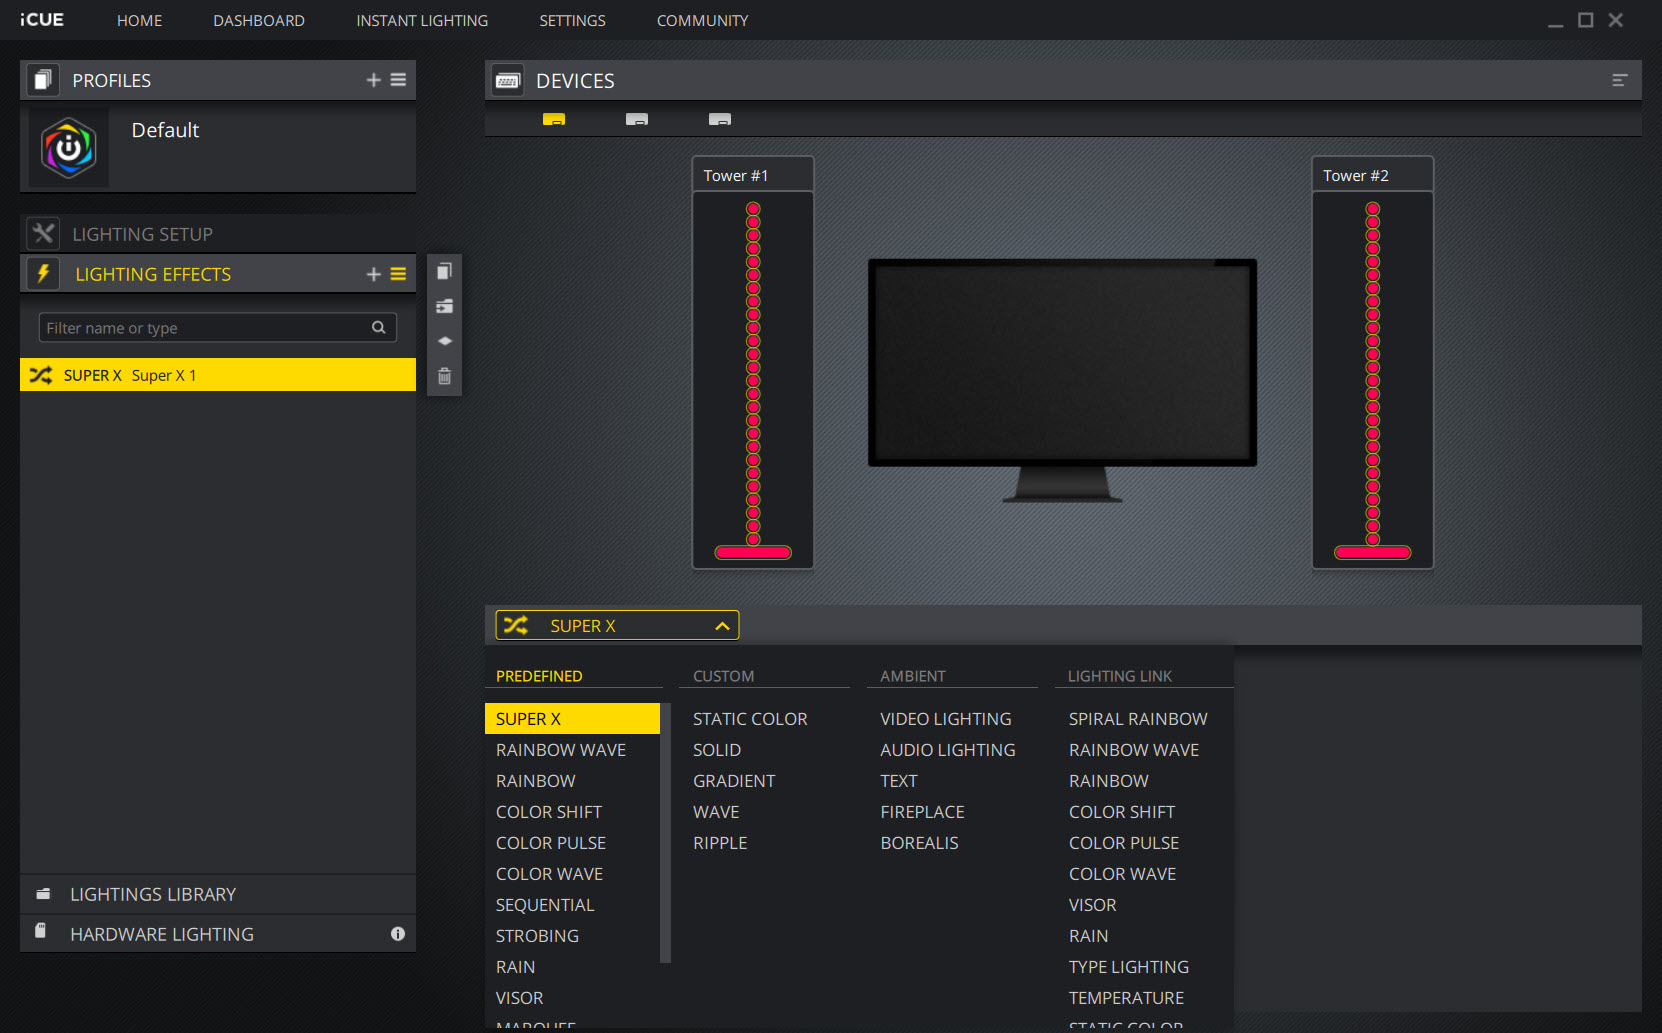
Task: Select Tower #2 LED strip
Action: pos(1373,373)
